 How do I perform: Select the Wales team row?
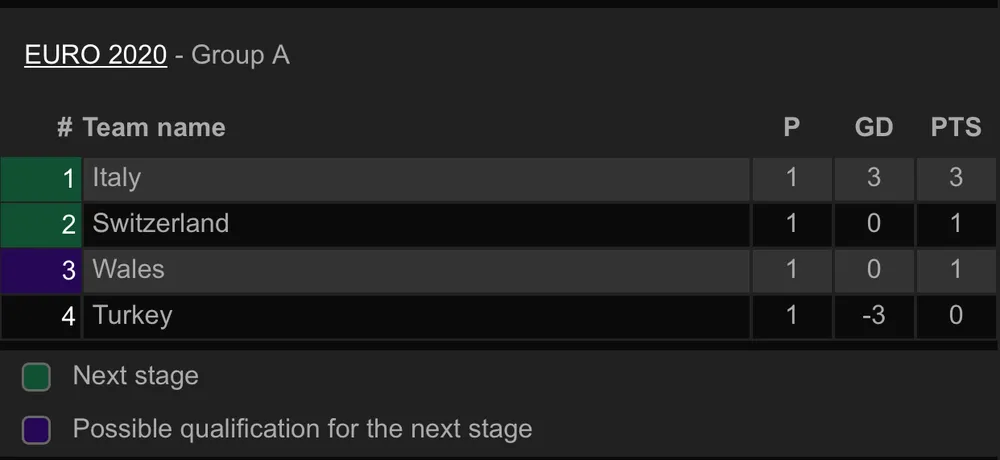point(416,270)
